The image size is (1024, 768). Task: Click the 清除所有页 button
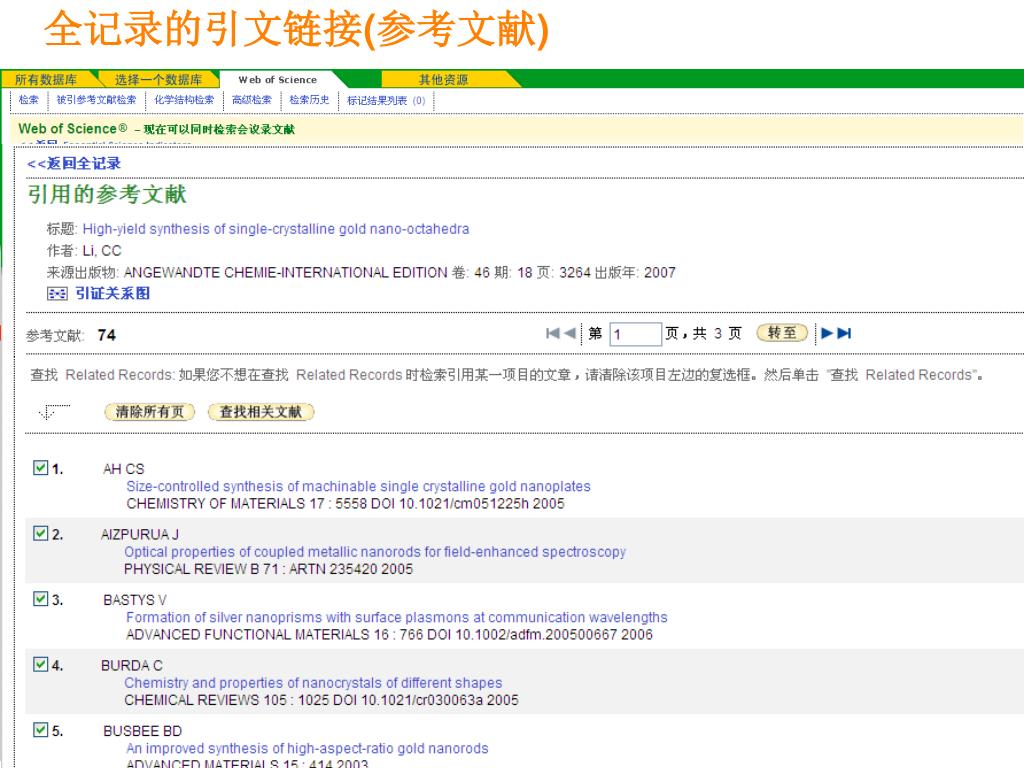coord(150,412)
